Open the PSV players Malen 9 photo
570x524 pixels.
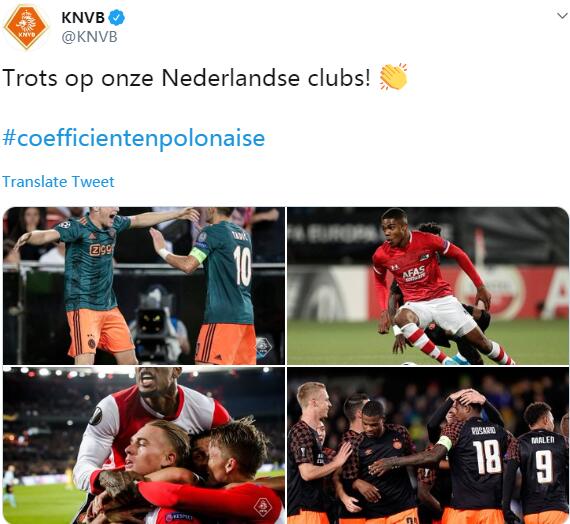coord(428,445)
